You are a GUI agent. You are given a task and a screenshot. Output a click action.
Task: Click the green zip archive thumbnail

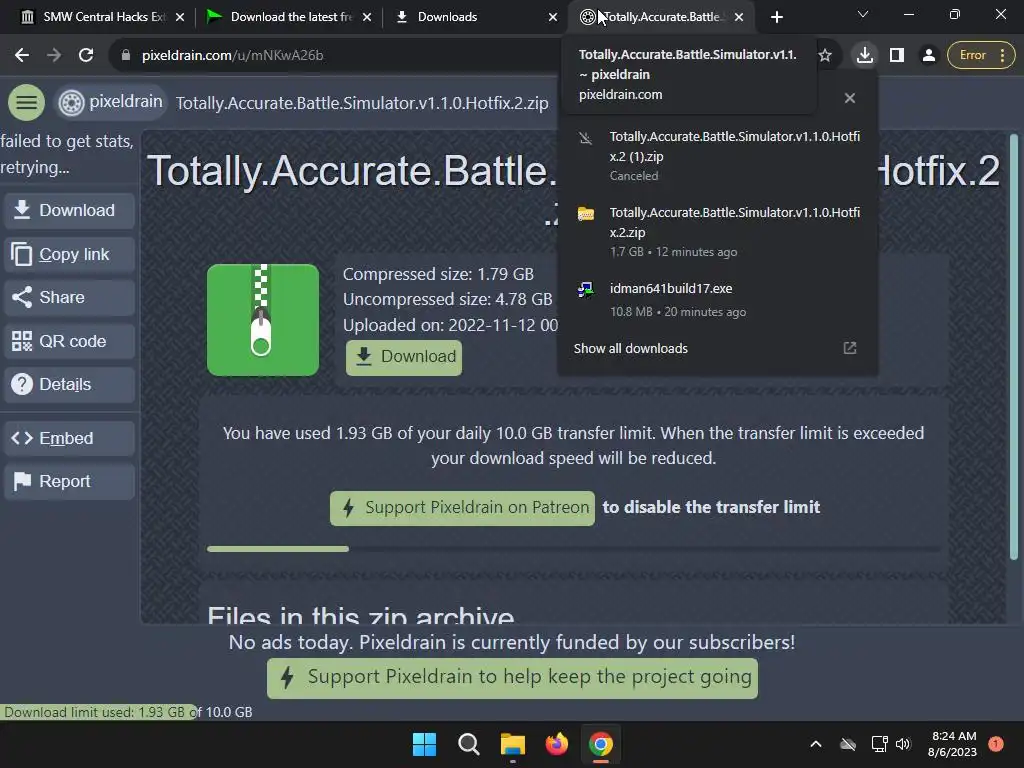pos(263,320)
